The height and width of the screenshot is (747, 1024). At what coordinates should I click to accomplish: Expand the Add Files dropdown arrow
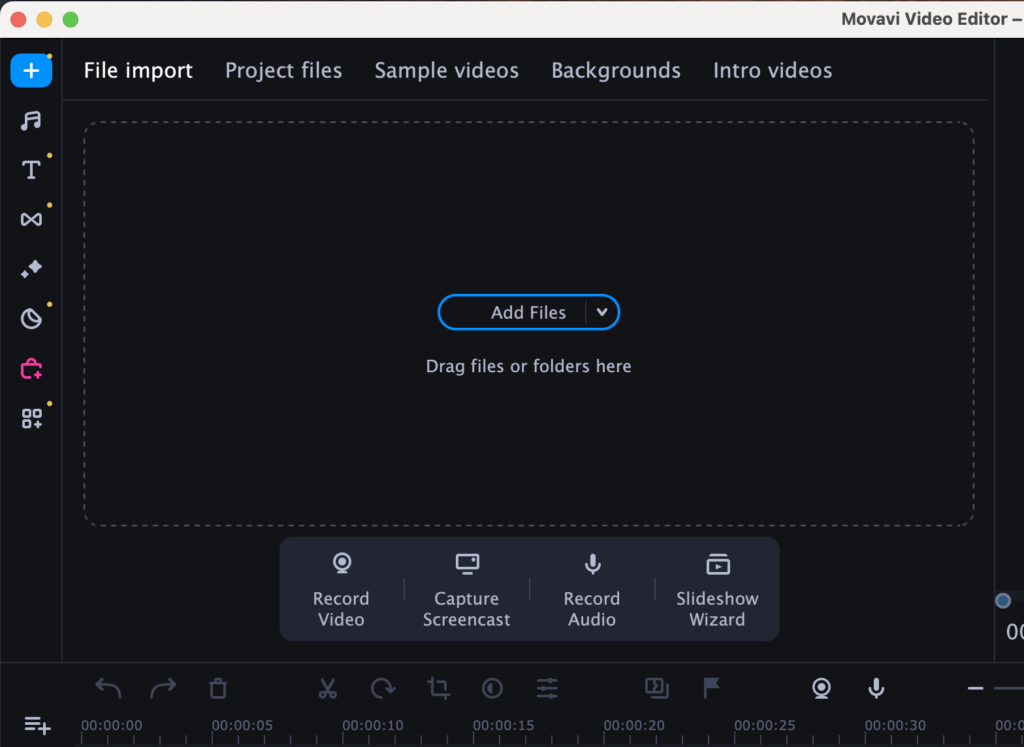point(602,312)
